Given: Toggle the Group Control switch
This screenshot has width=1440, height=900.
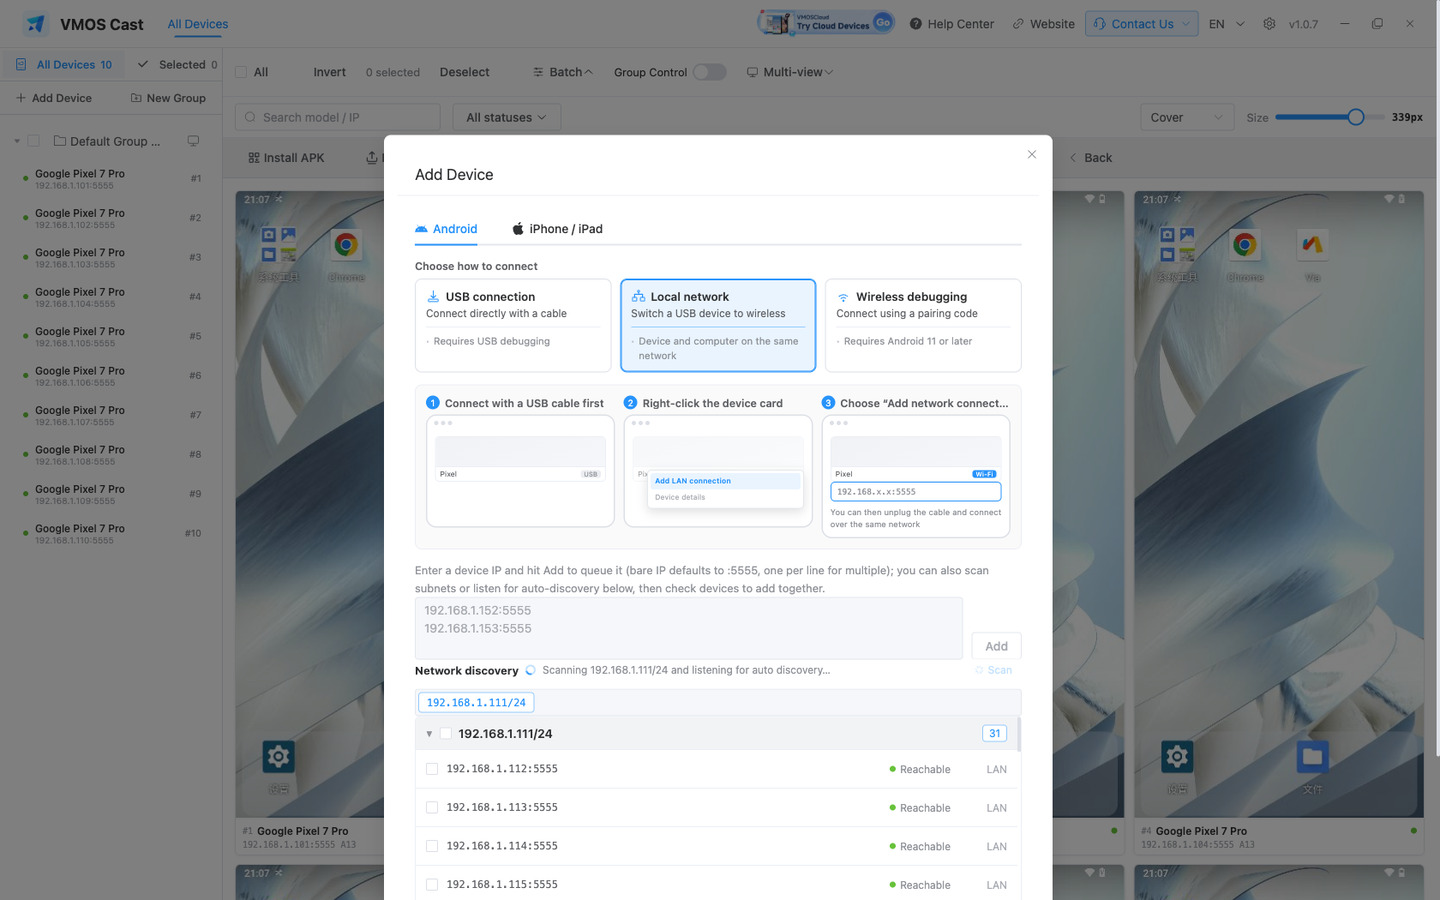Looking at the screenshot, I should tap(710, 72).
